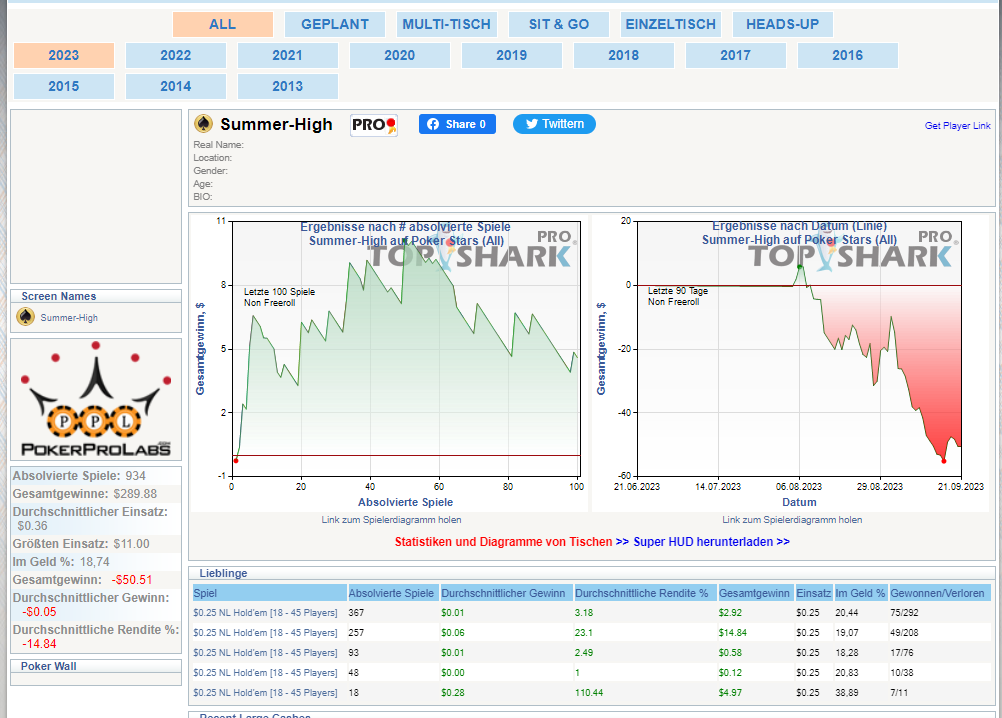Viewport: 1002px width, 718px height.
Task: Open $0.25 NL Hold'em row with 257 games
Action: coord(265,632)
